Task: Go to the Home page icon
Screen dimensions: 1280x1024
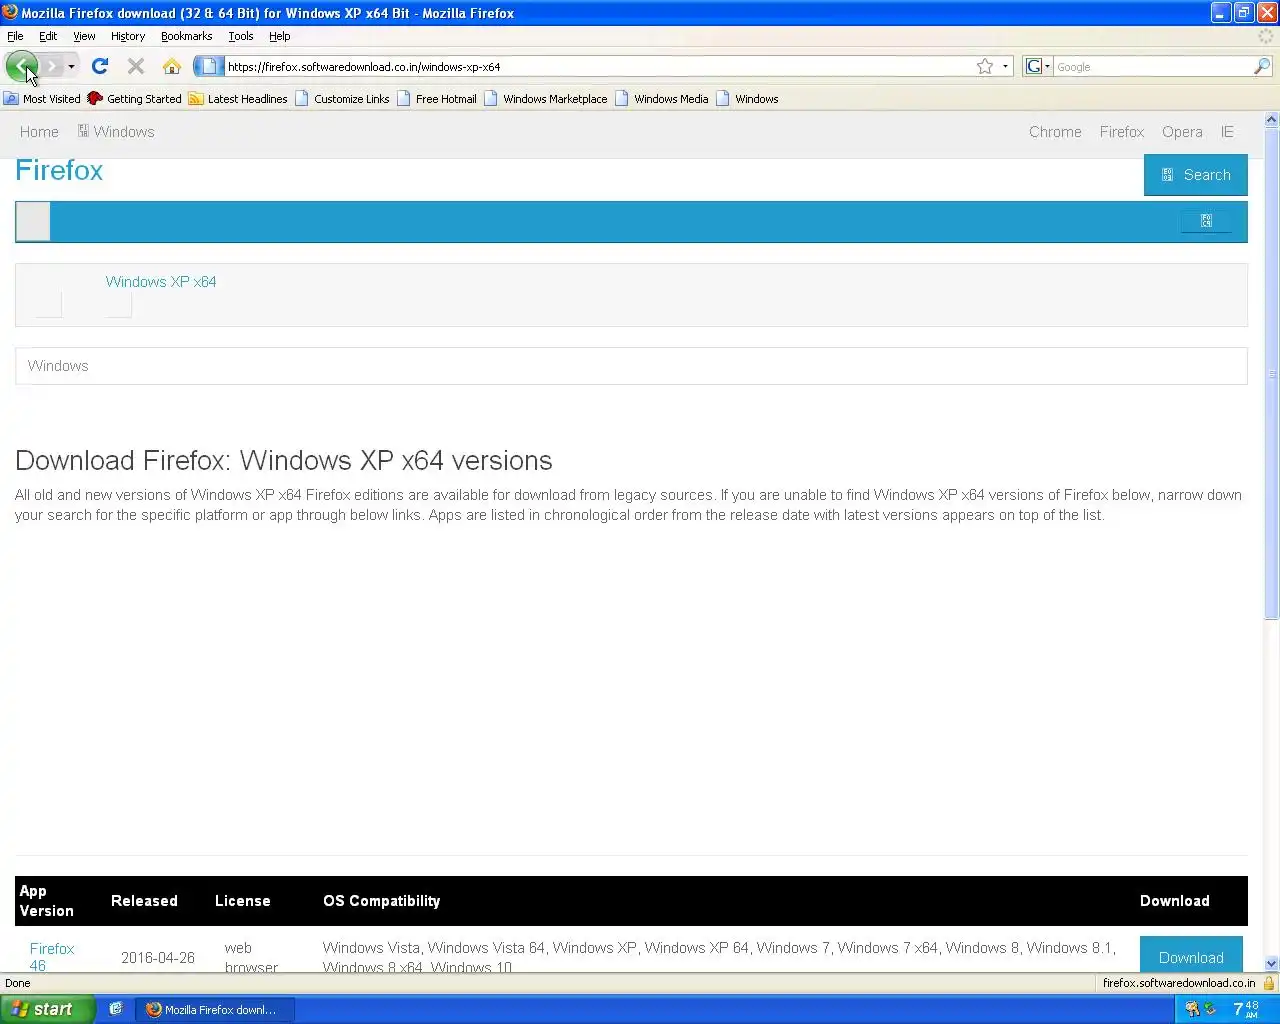Action: click(172, 66)
